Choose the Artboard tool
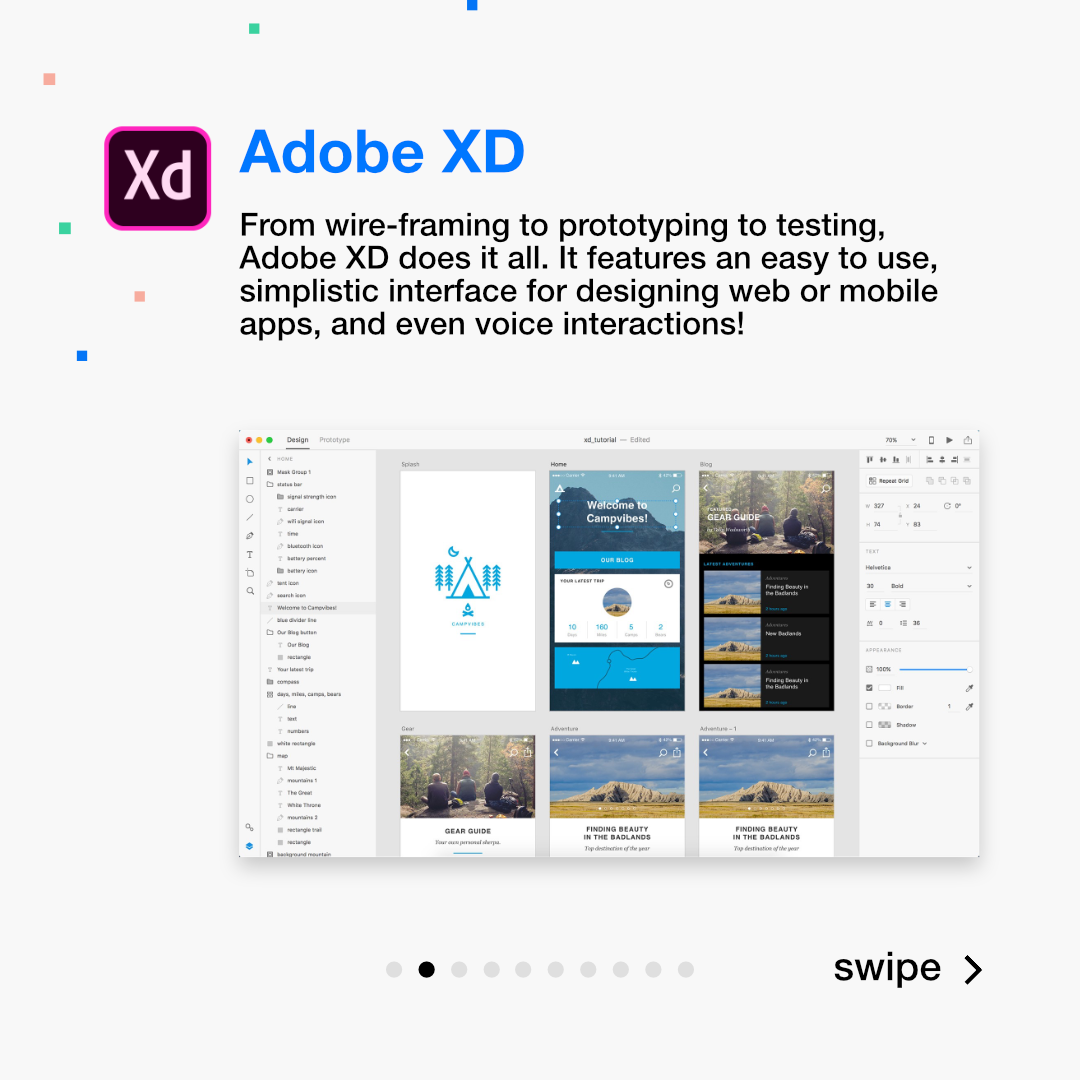 [x=250, y=573]
